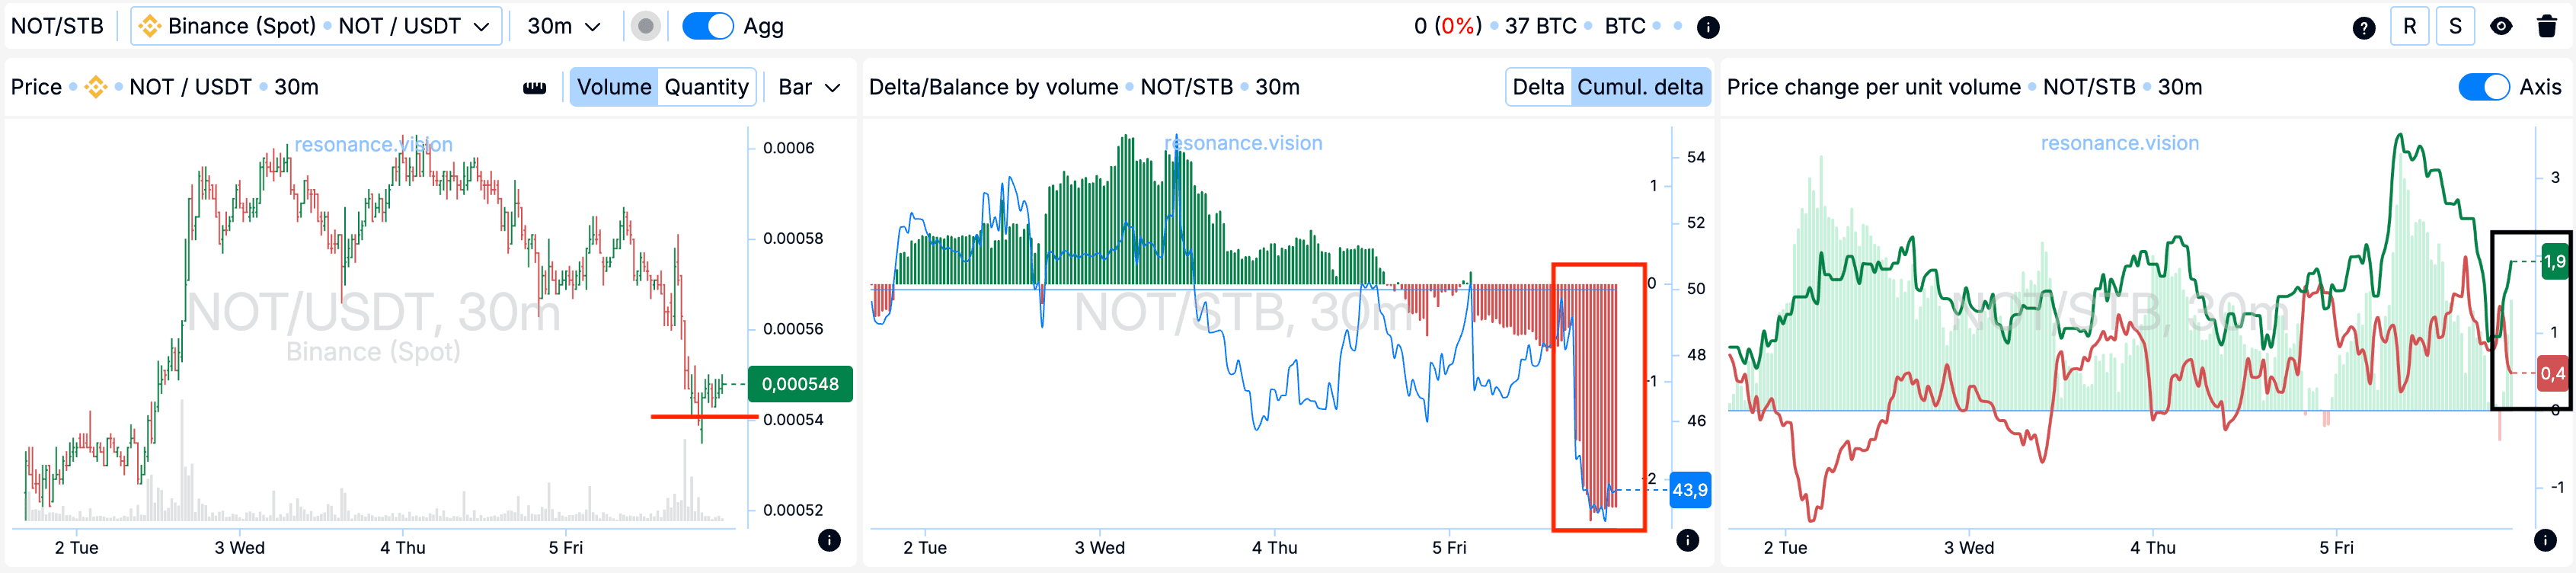Click info icon below the price chart
The width and height of the screenshot is (2576, 573).
tap(828, 540)
